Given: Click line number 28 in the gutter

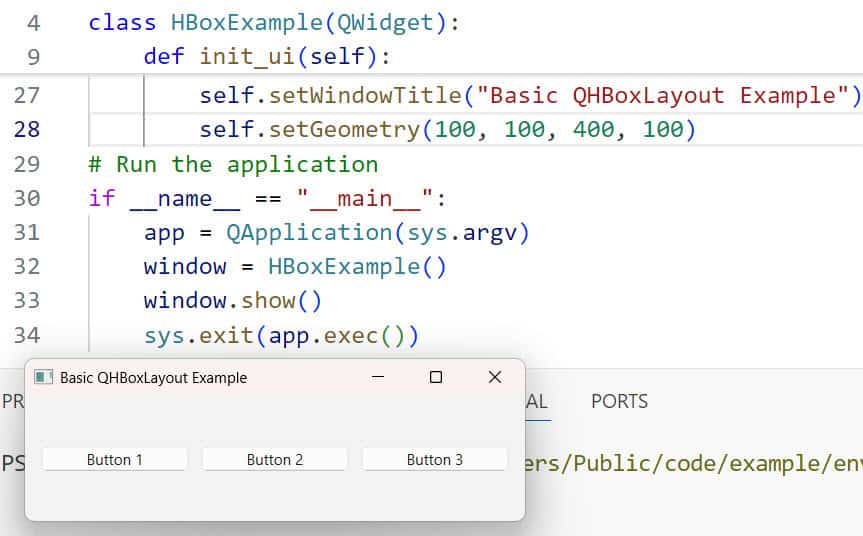Looking at the screenshot, I should coord(27,130).
